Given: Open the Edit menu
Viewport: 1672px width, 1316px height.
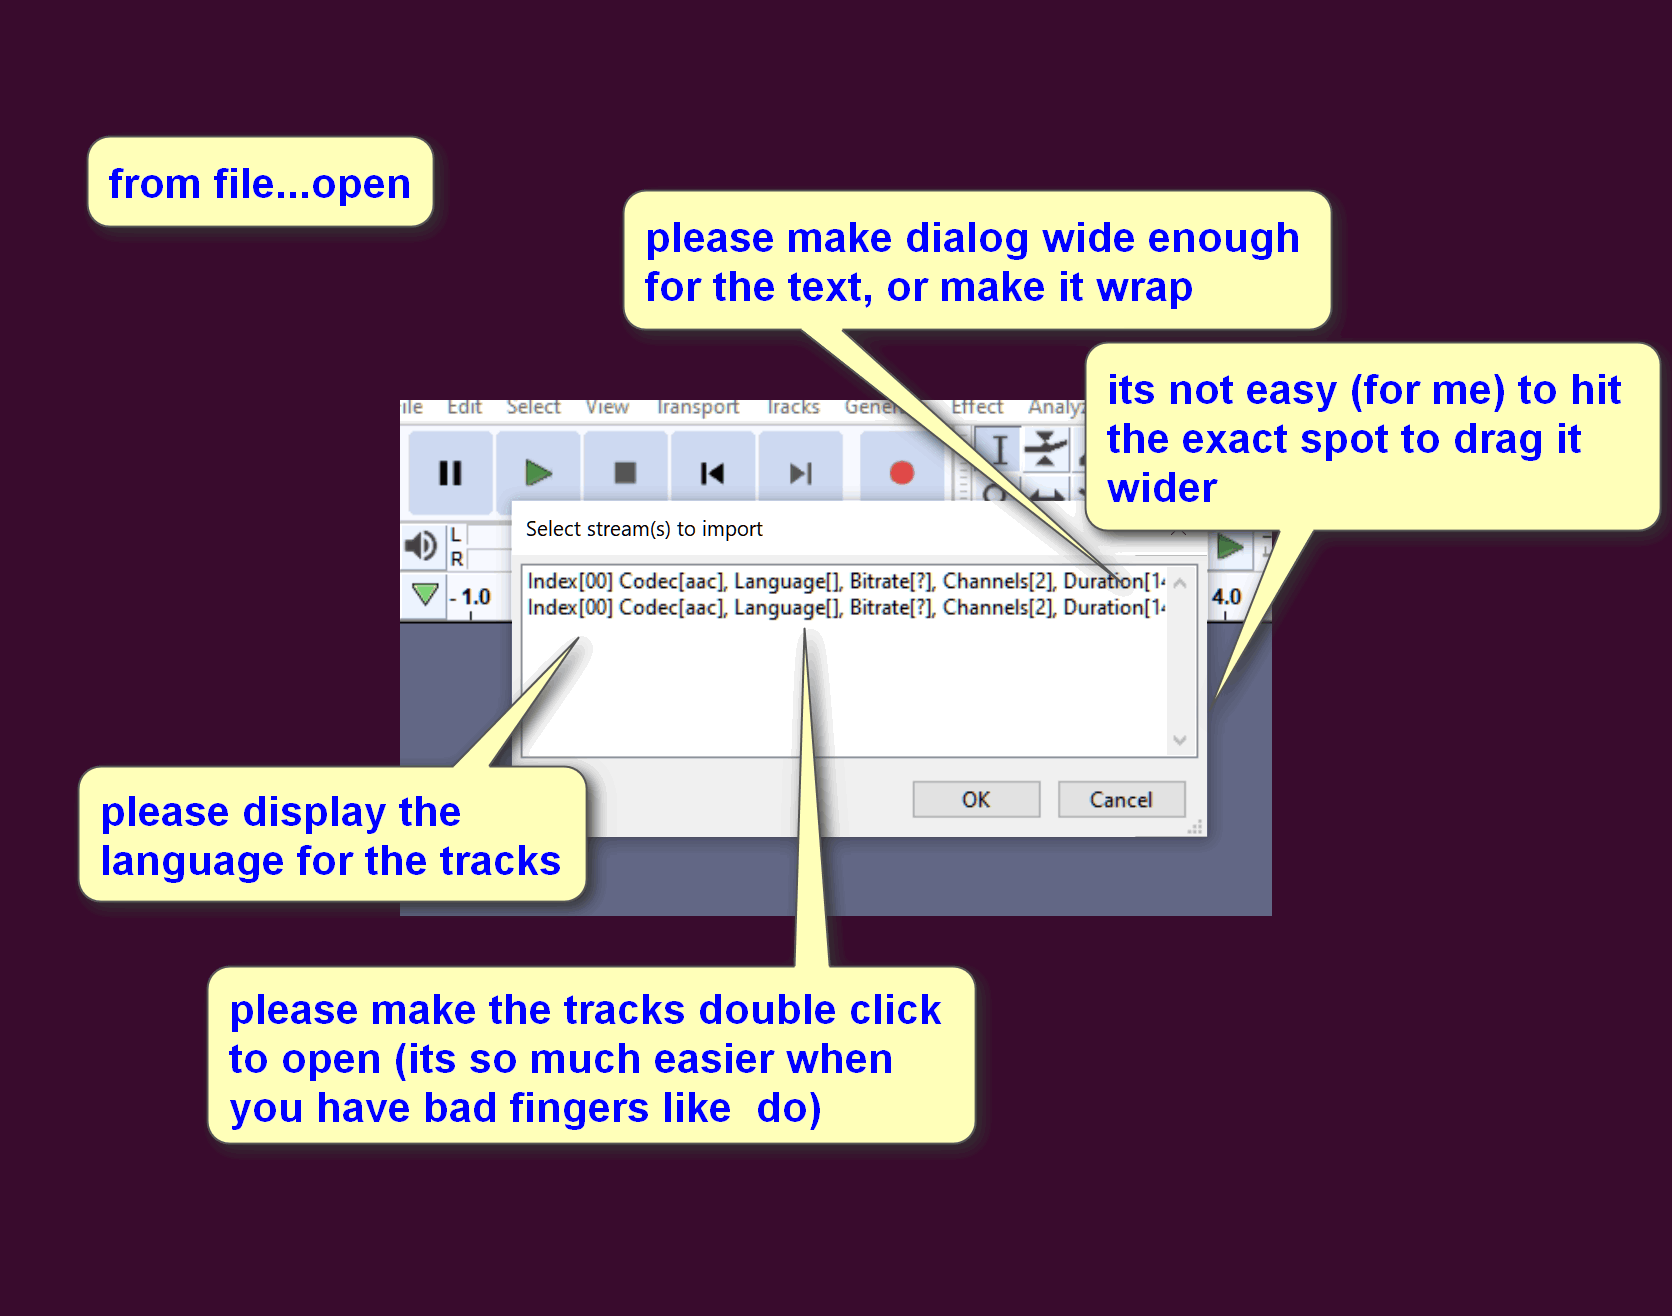Looking at the screenshot, I should click(464, 407).
